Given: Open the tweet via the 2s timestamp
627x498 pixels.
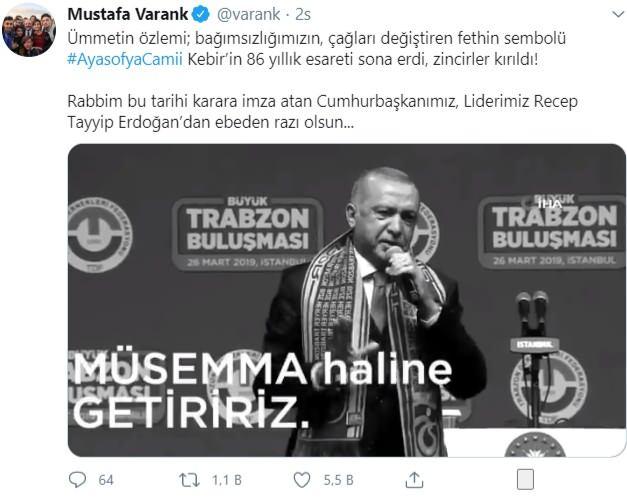Looking at the screenshot, I should 303,14.
